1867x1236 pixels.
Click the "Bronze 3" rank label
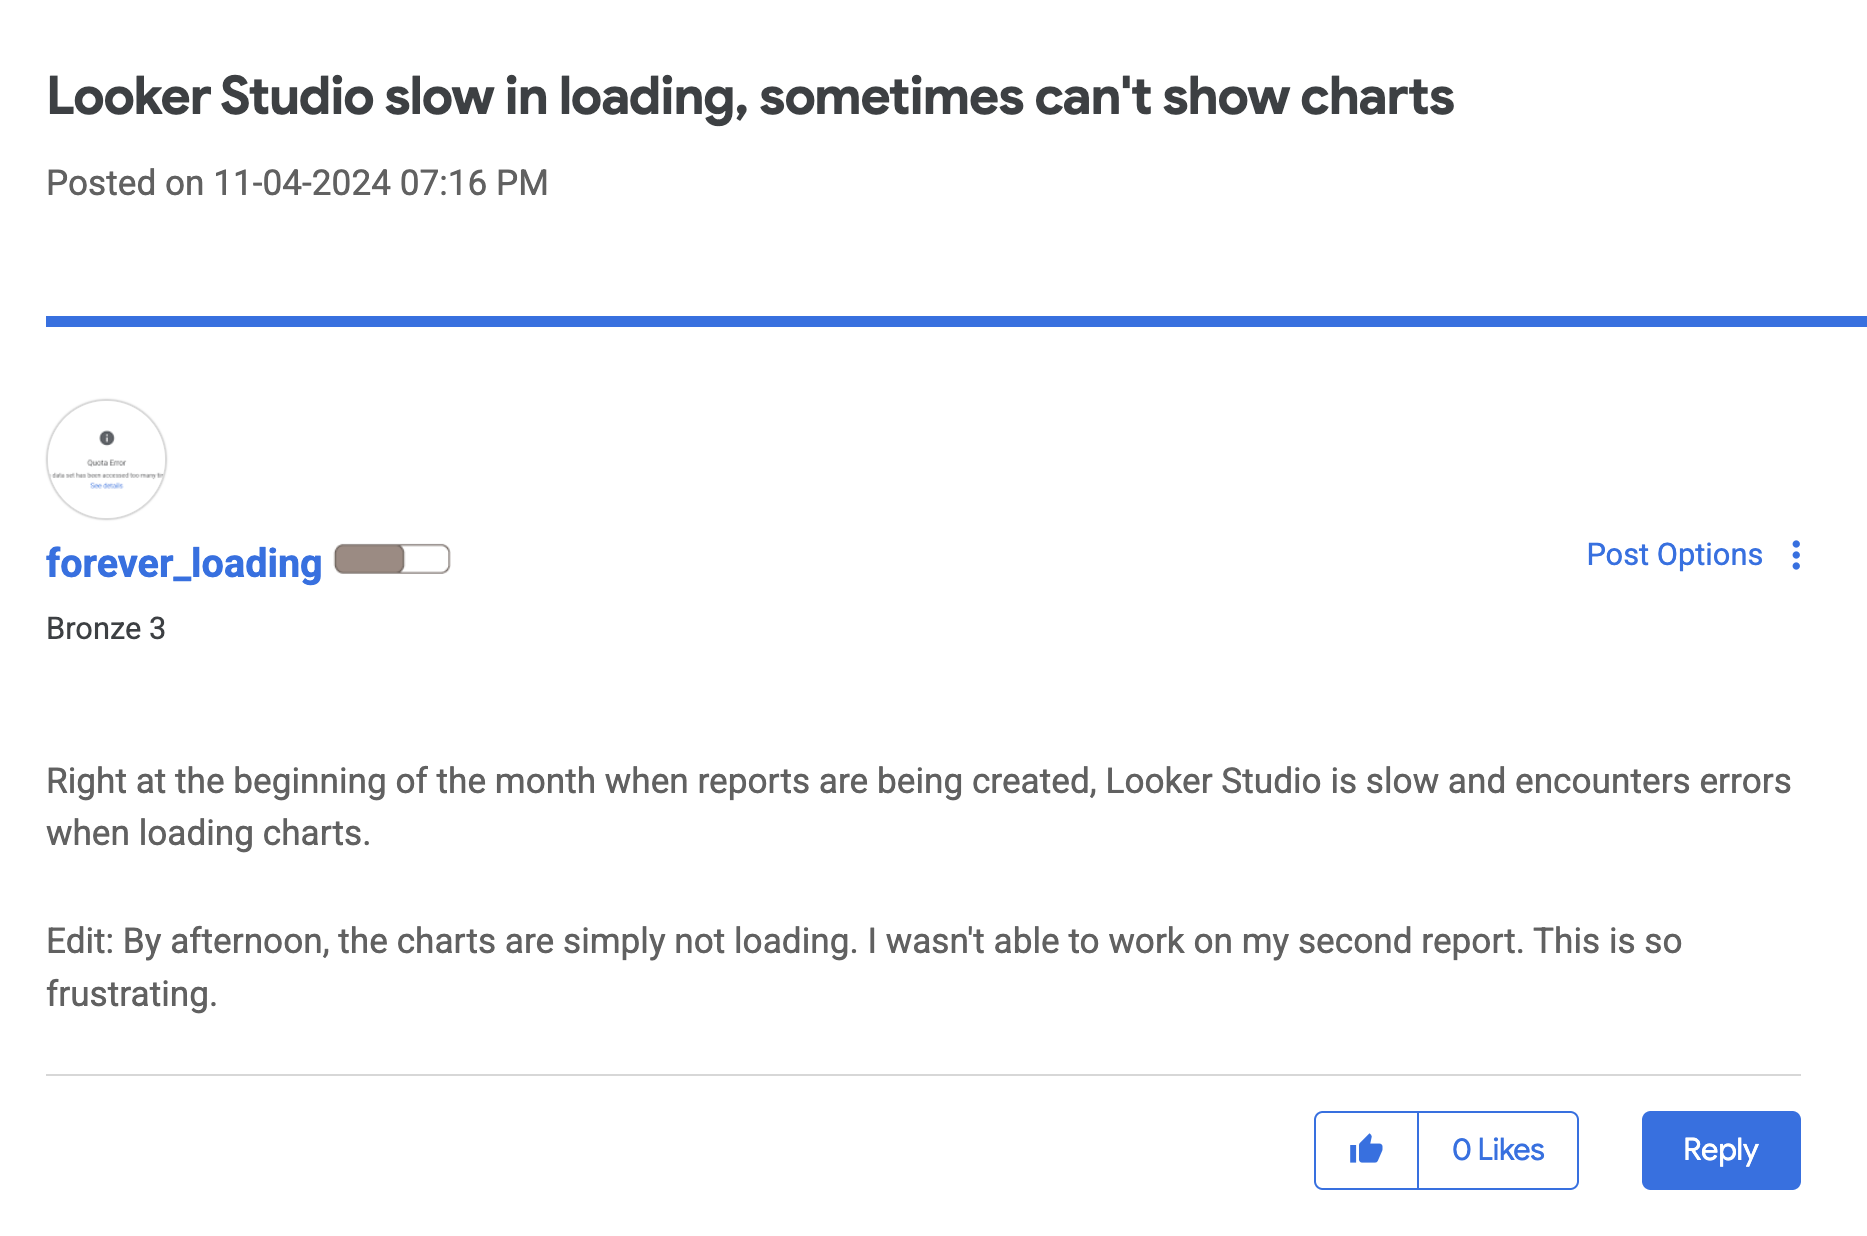tap(105, 628)
